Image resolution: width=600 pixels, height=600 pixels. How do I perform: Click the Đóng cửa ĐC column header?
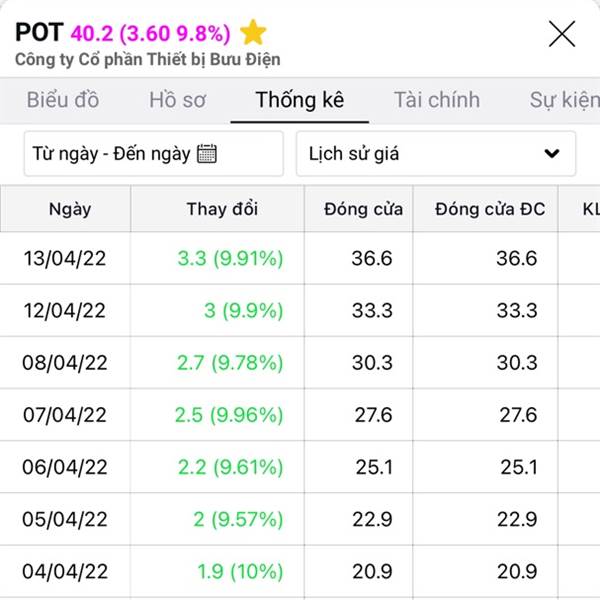pos(490,209)
